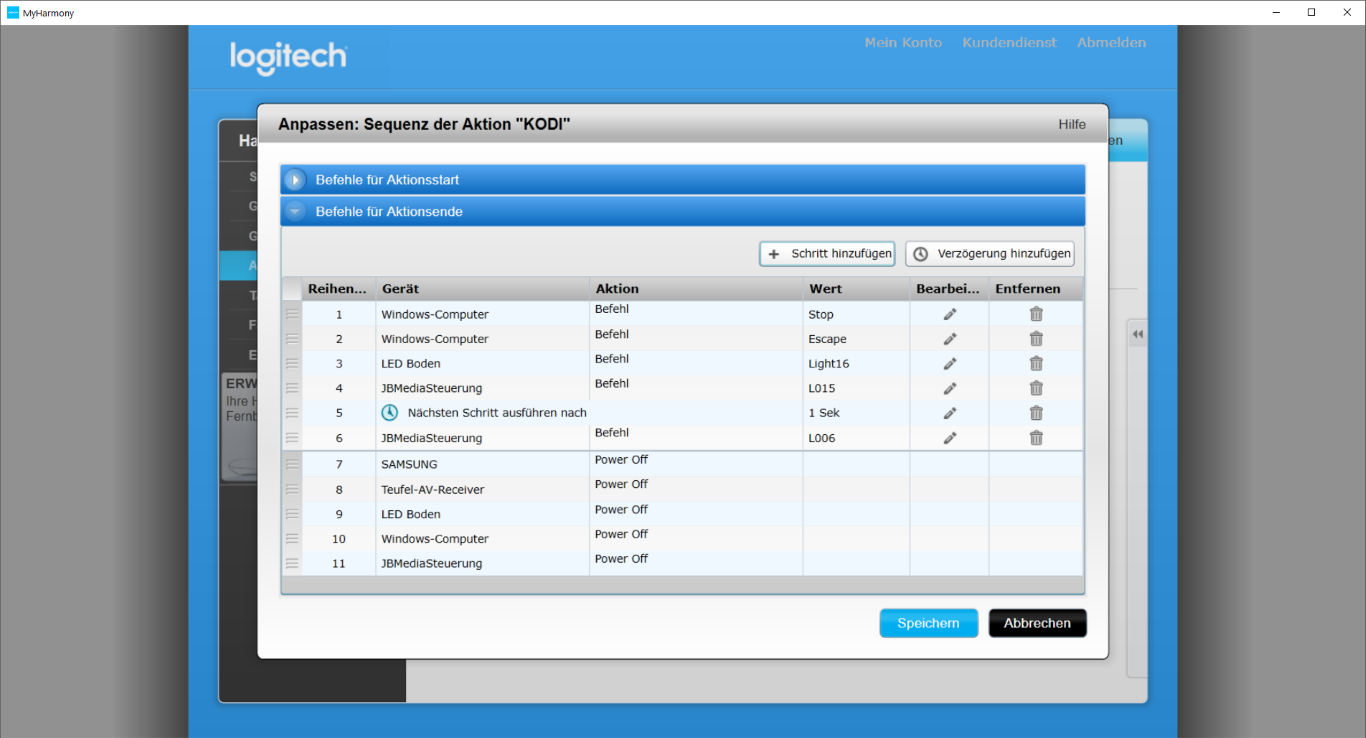
Task: Grab the drag handle of Teufel-AV-Receiver row
Action: tap(292, 489)
